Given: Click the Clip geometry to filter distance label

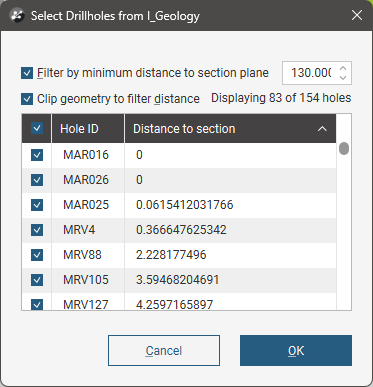Looking at the screenshot, I should 118,99.
